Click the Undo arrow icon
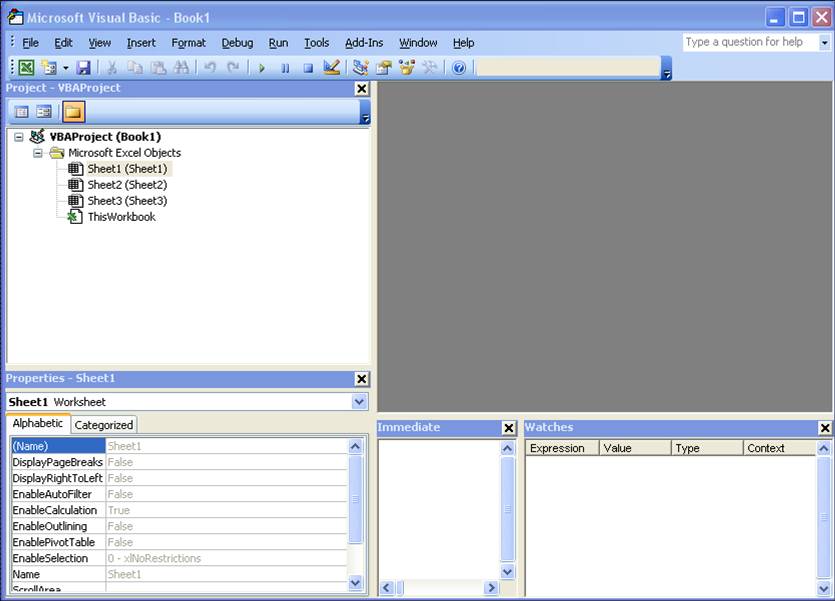835x601 pixels. (210, 68)
